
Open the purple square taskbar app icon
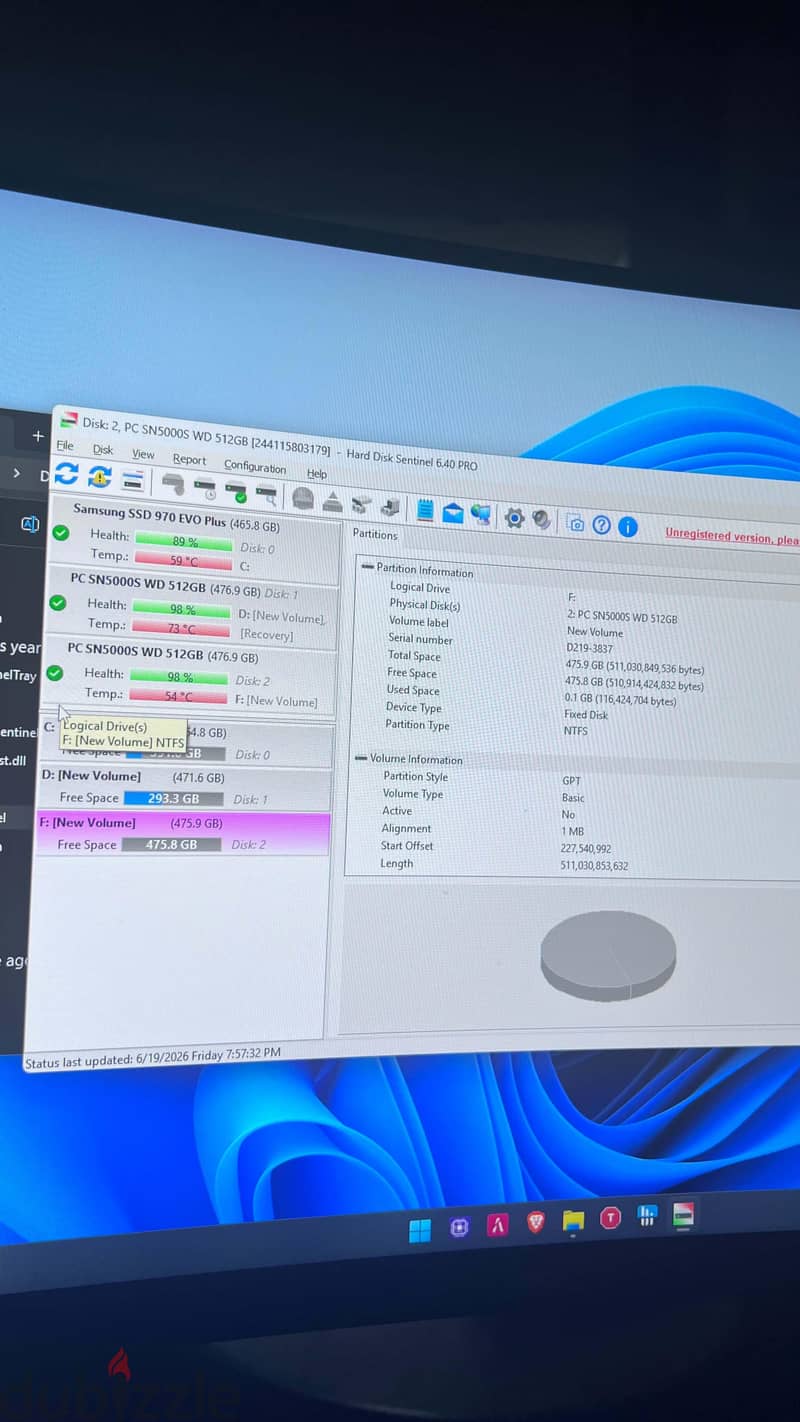click(x=459, y=1228)
